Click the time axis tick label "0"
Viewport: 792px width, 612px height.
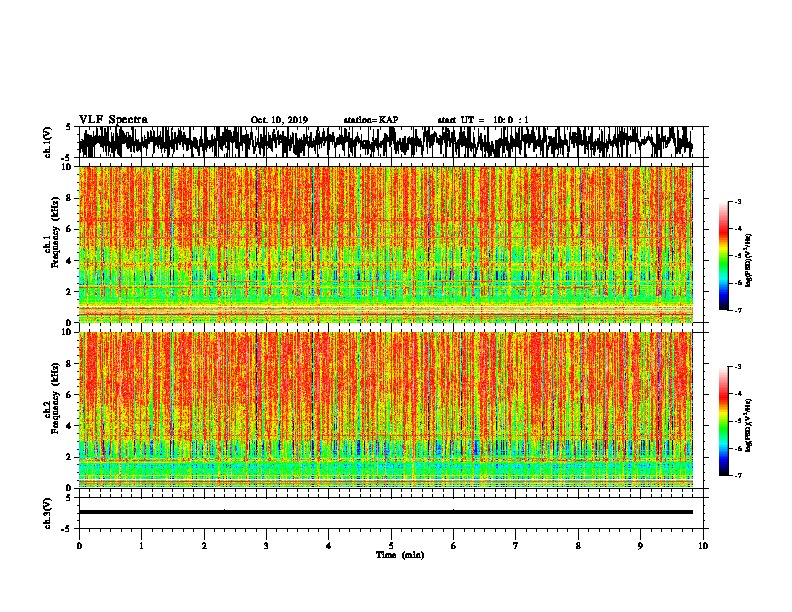point(79,546)
